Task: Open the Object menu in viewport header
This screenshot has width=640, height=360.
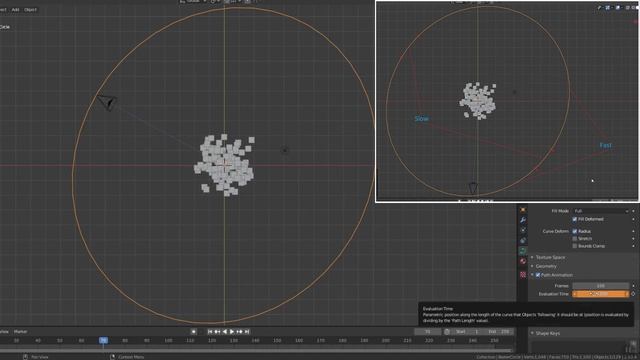Action: click(30, 9)
